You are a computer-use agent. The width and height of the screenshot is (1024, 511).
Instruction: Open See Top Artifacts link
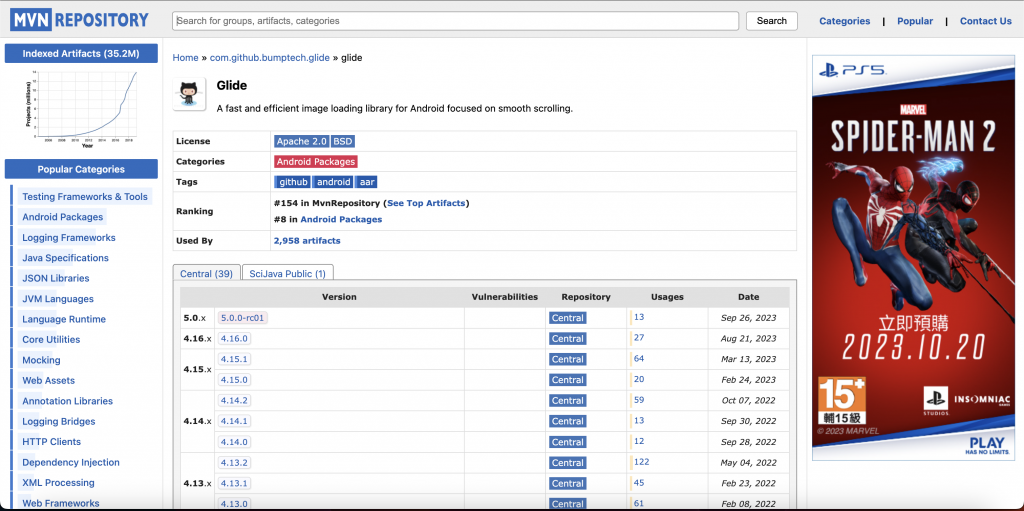click(427, 203)
